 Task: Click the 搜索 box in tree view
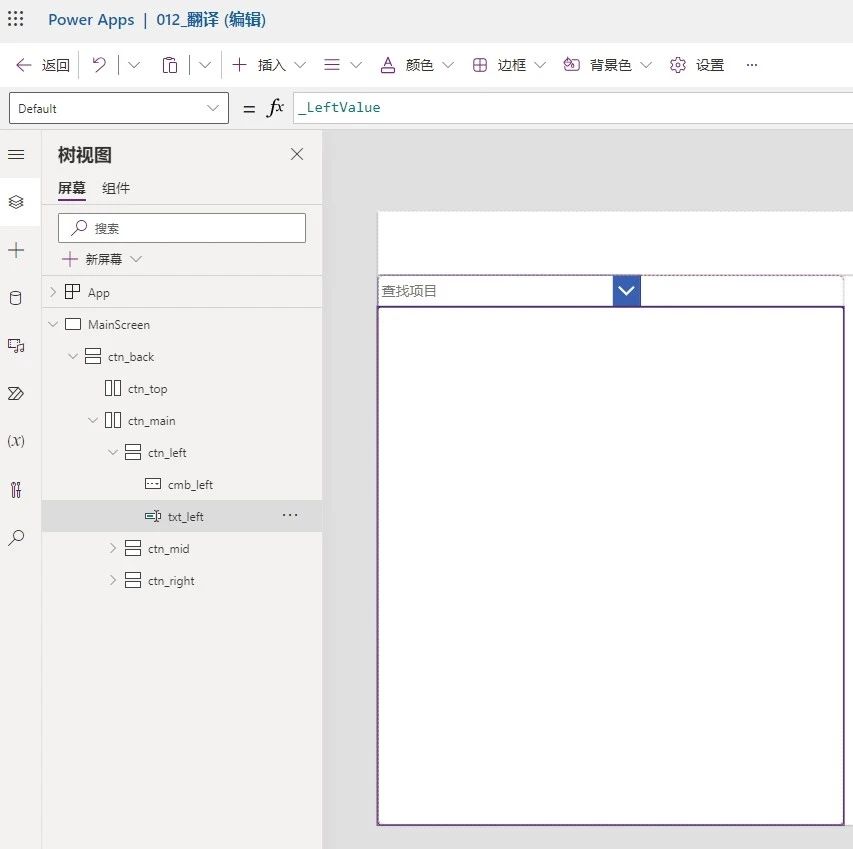[x=182, y=228]
